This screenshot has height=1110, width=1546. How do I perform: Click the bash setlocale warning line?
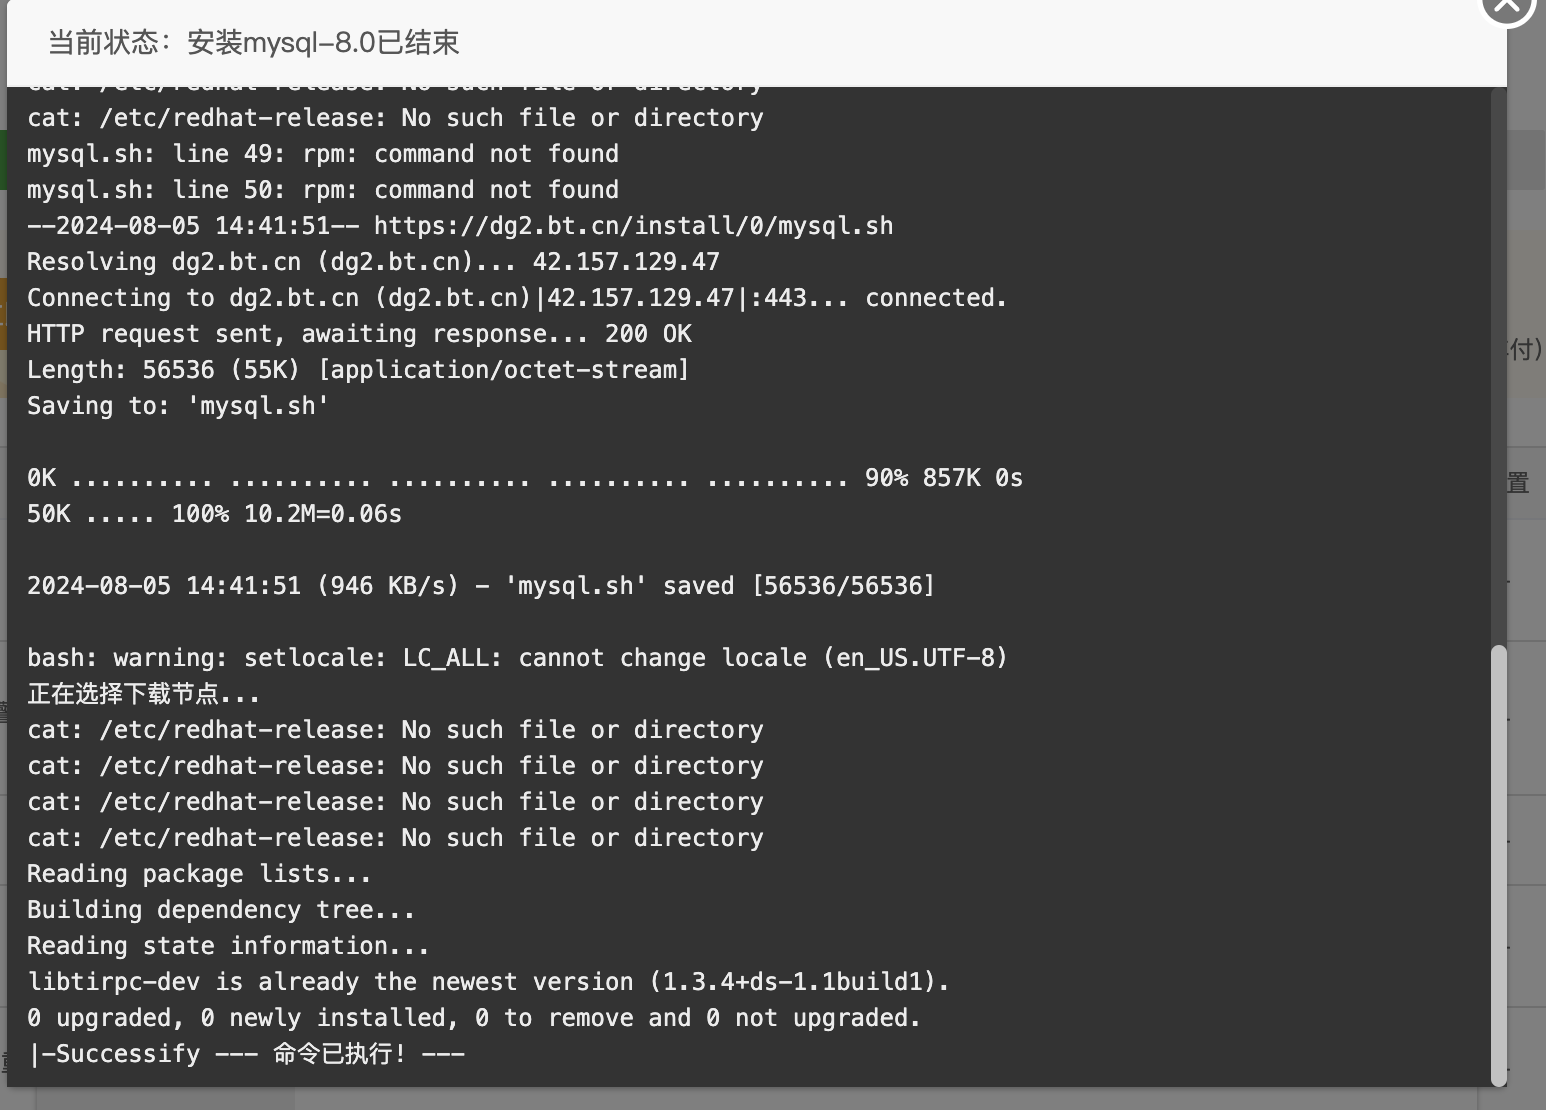(517, 658)
